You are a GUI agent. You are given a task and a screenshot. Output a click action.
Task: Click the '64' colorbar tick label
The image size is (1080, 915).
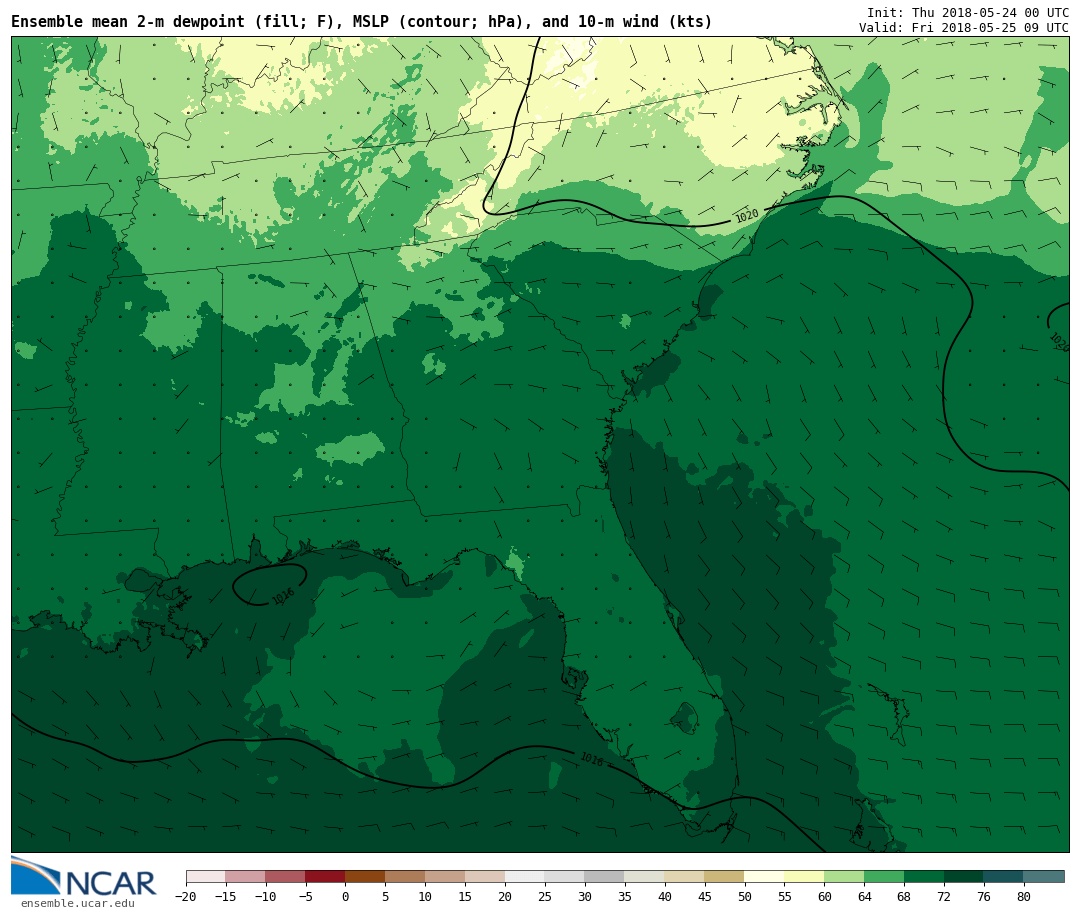click(x=864, y=896)
